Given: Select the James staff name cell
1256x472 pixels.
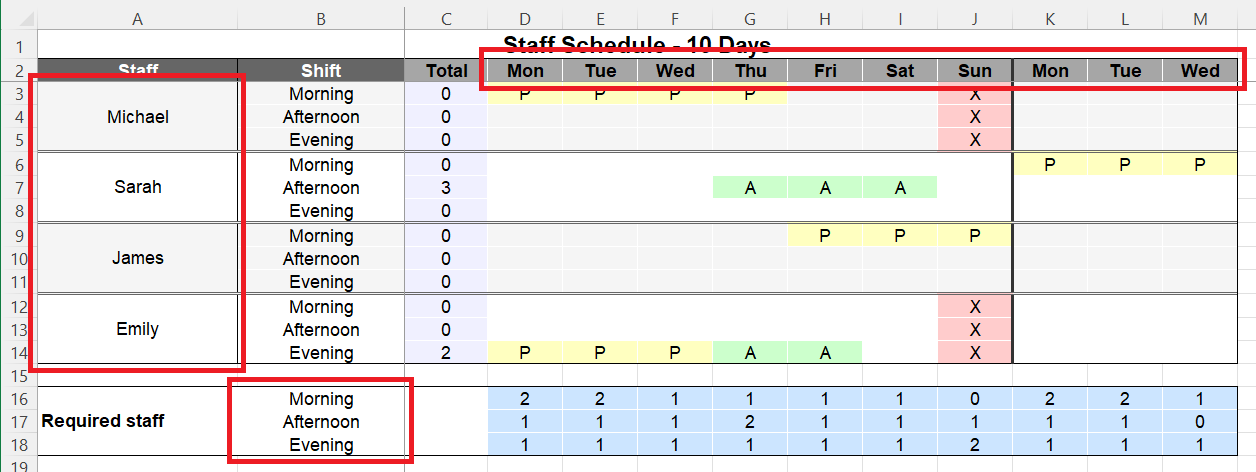Looking at the screenshot, I should click(137, 258).
